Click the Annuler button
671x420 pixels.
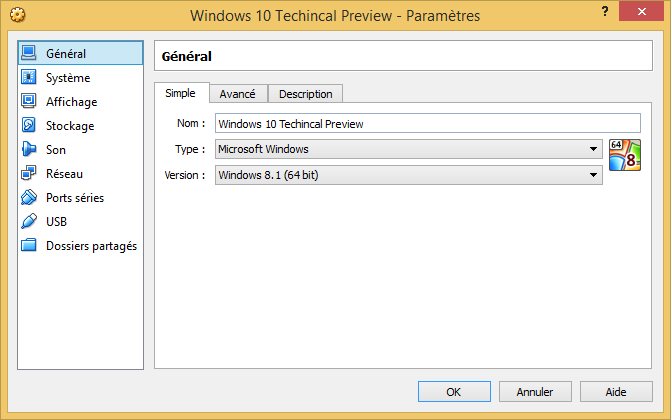535,392
